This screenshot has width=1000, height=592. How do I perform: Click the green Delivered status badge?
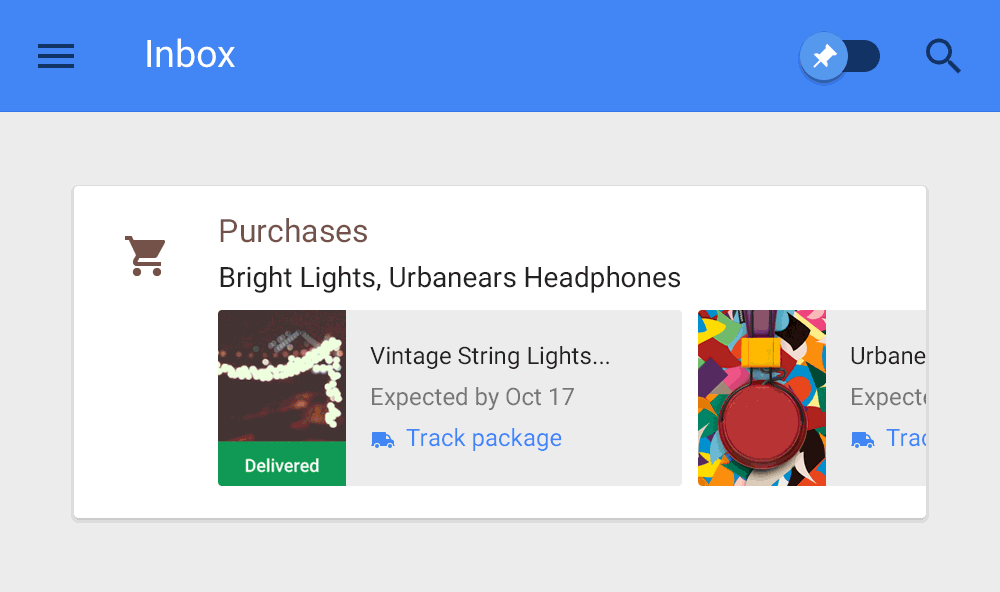pyautogui.click(x=282, y=466)
